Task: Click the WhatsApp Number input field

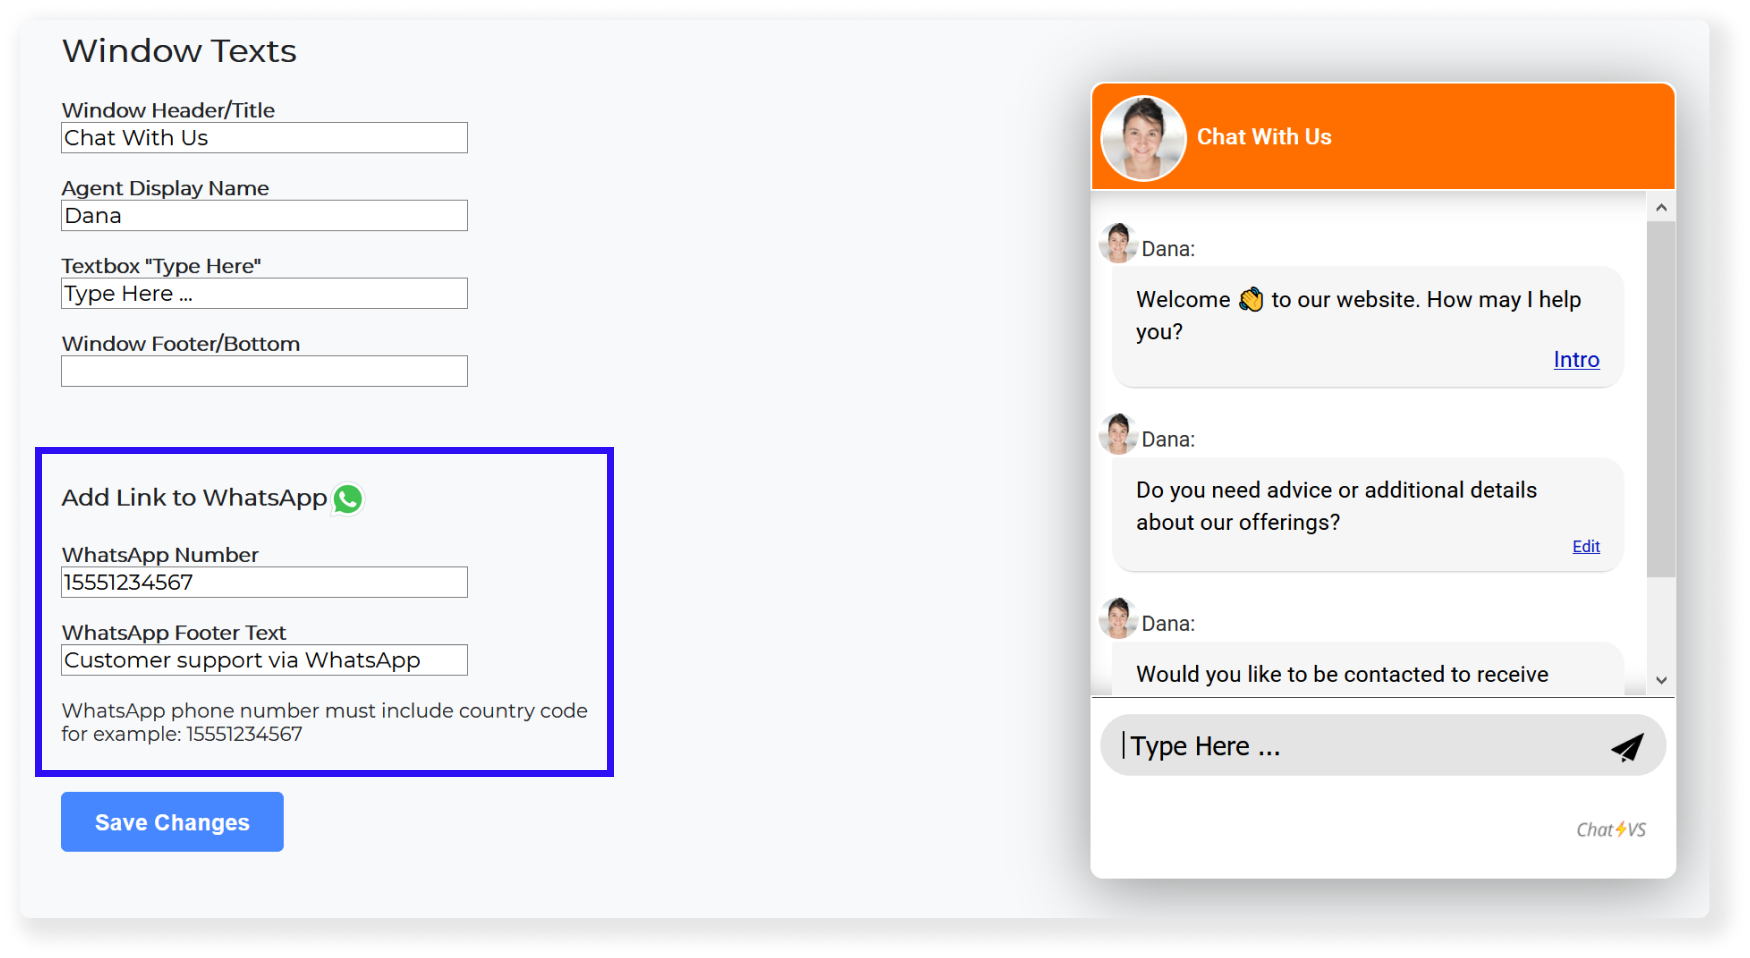Action: point(264,582)
